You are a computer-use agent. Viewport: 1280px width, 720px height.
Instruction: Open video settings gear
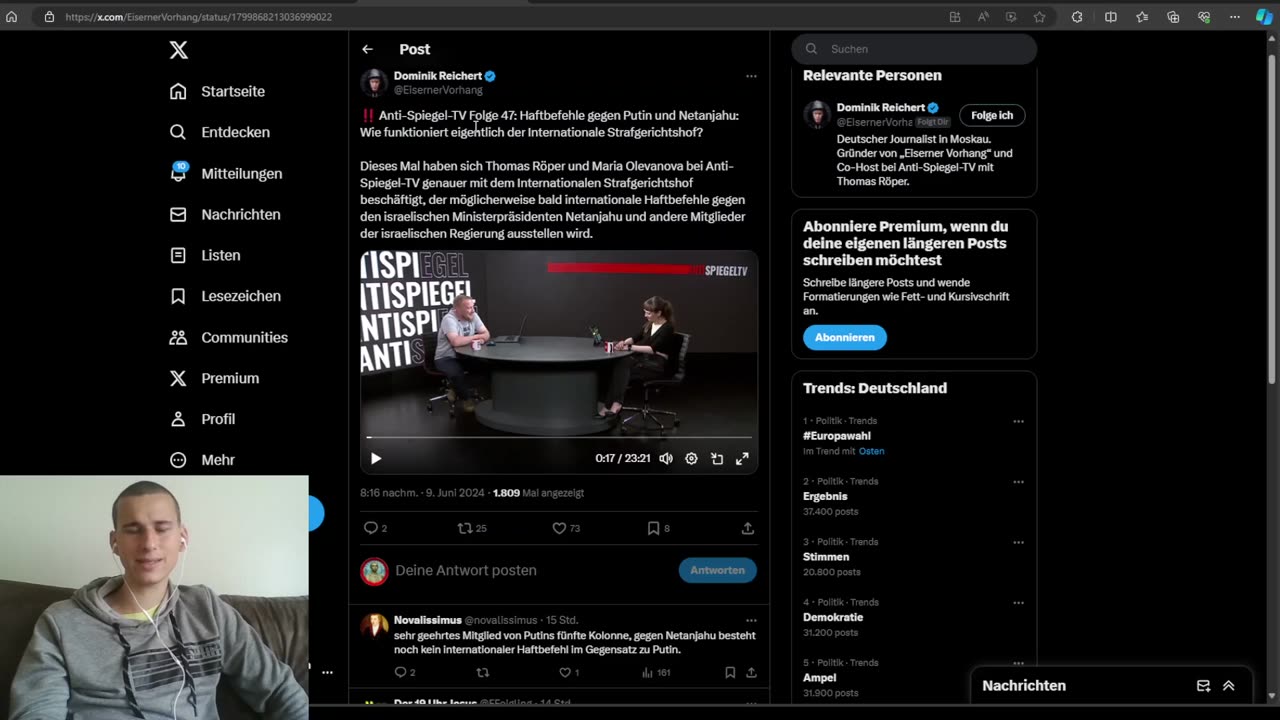coord(691,458)
